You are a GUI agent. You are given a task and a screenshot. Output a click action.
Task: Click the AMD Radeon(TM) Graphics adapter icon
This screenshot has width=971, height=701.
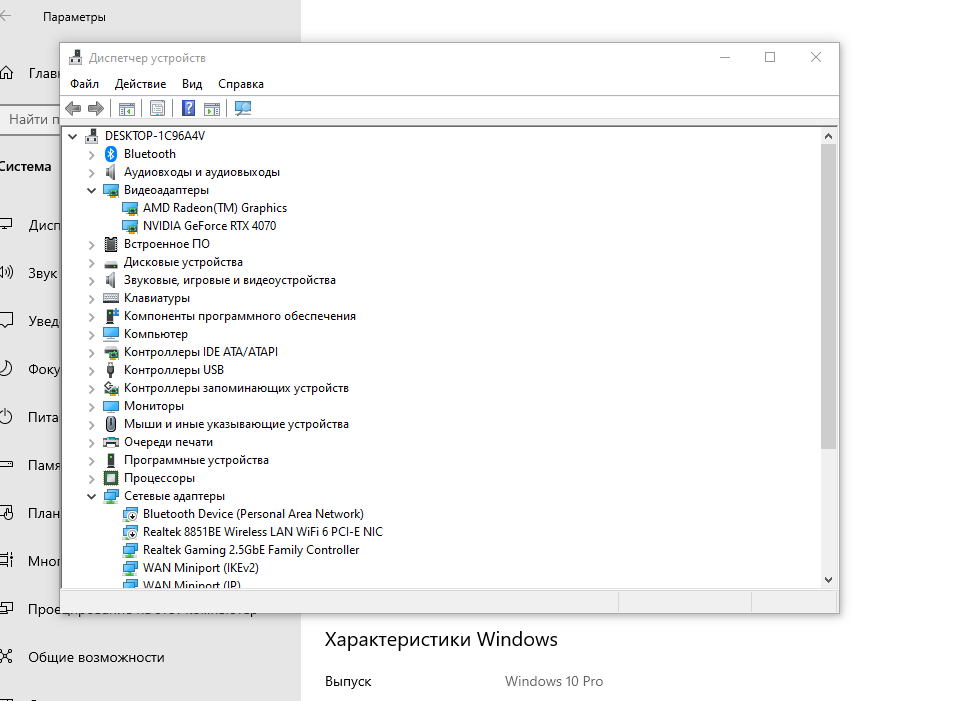point(130,208)
